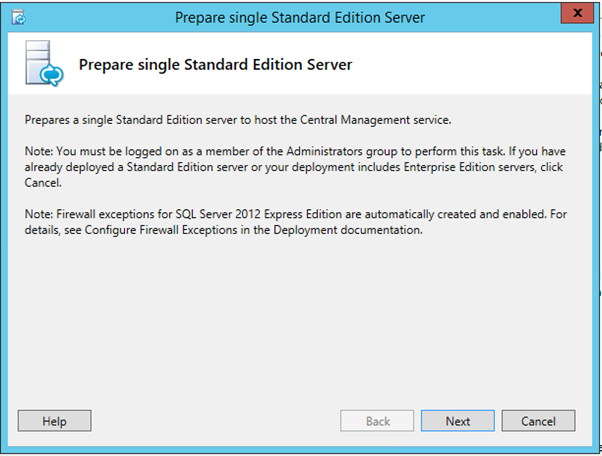
Task: Click the server refresh icon in the header
Action: (44, 63)
